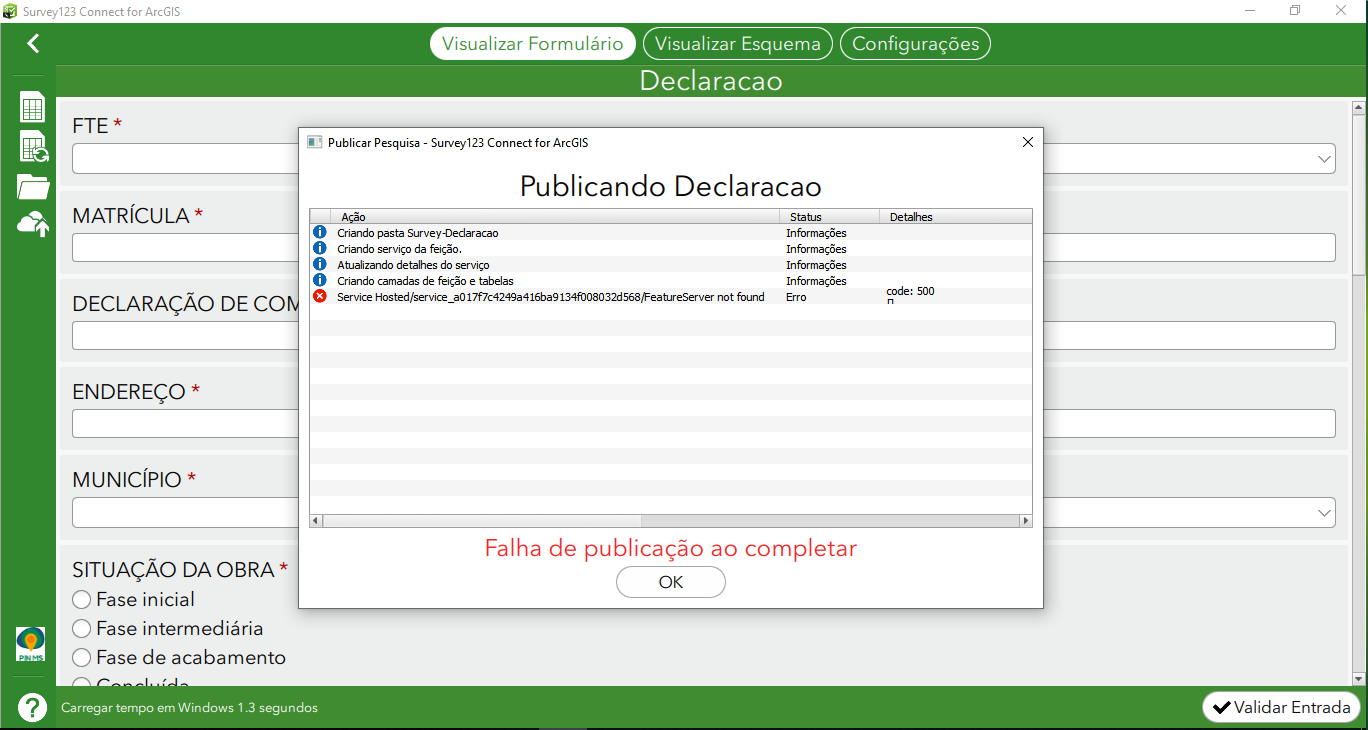Open the XLSForm spreadsheet icon in sidebar

33,107
